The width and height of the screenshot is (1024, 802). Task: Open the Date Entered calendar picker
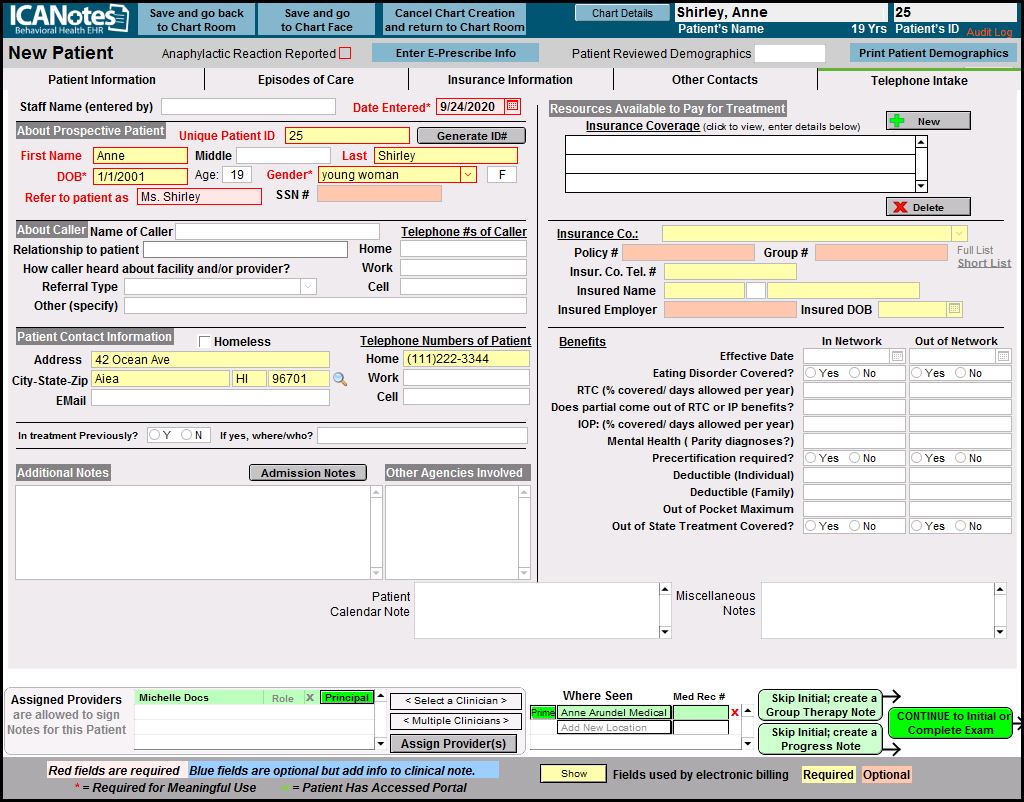tap(513, 106)
